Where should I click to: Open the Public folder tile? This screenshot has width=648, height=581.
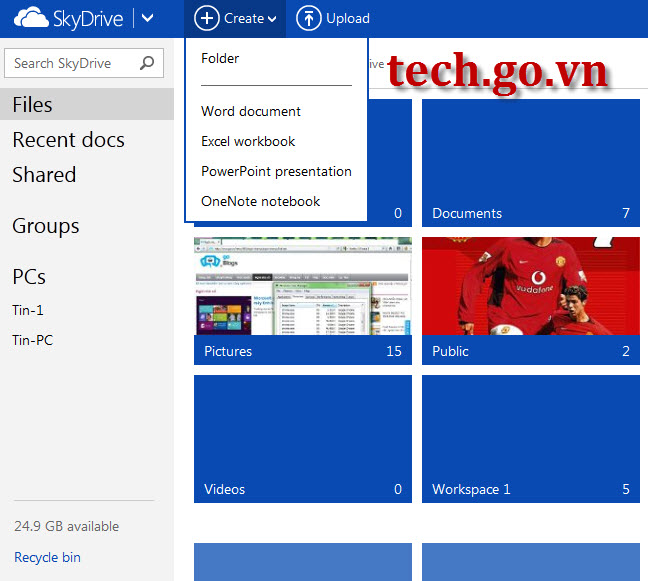tap(531, 301)
